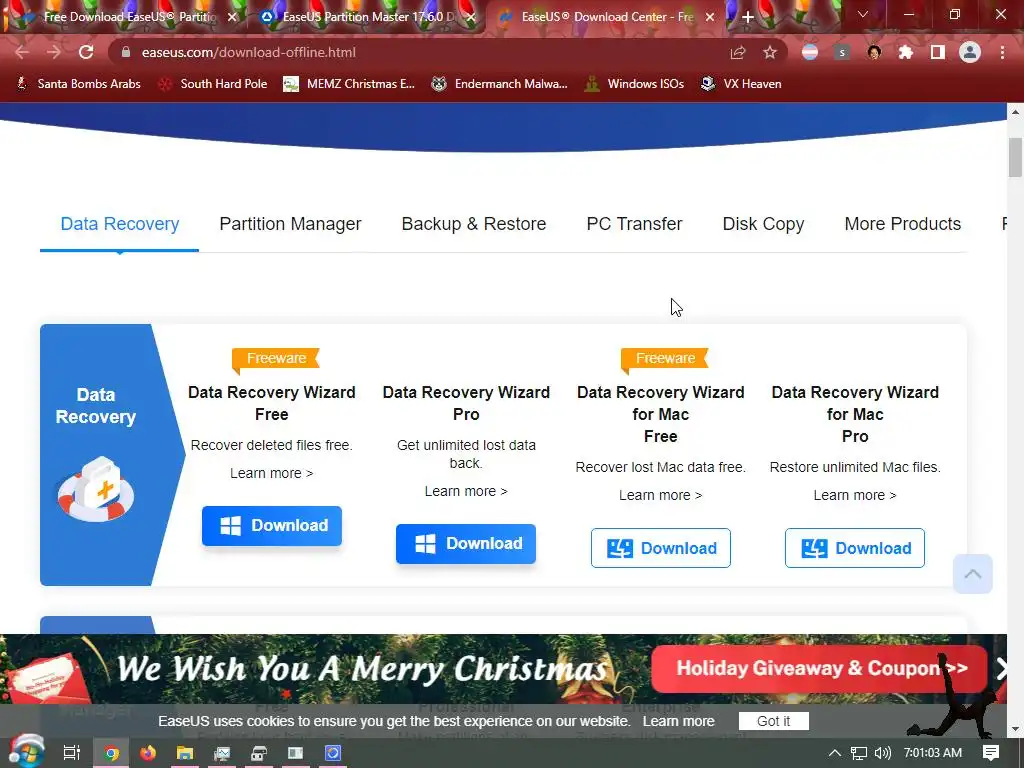Screen dimensions: 1024x768
Task: Open the Chrome three-dot menu
Action: (x=1002, y=52)
